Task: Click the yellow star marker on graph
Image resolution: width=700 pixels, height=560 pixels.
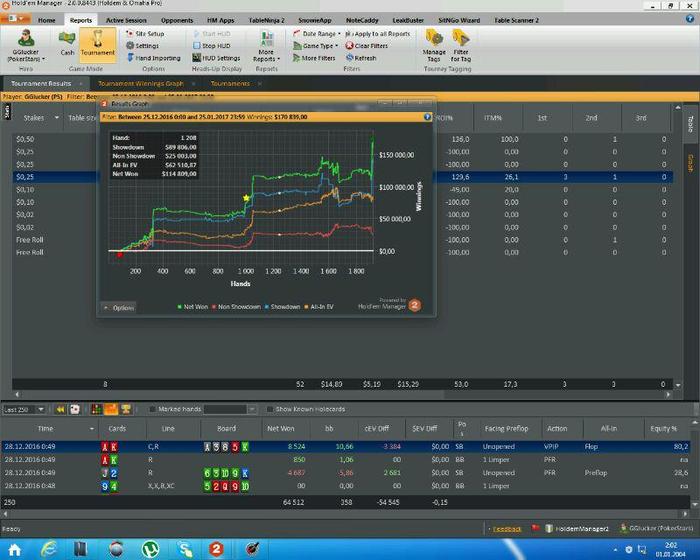Action: [246, 198]
